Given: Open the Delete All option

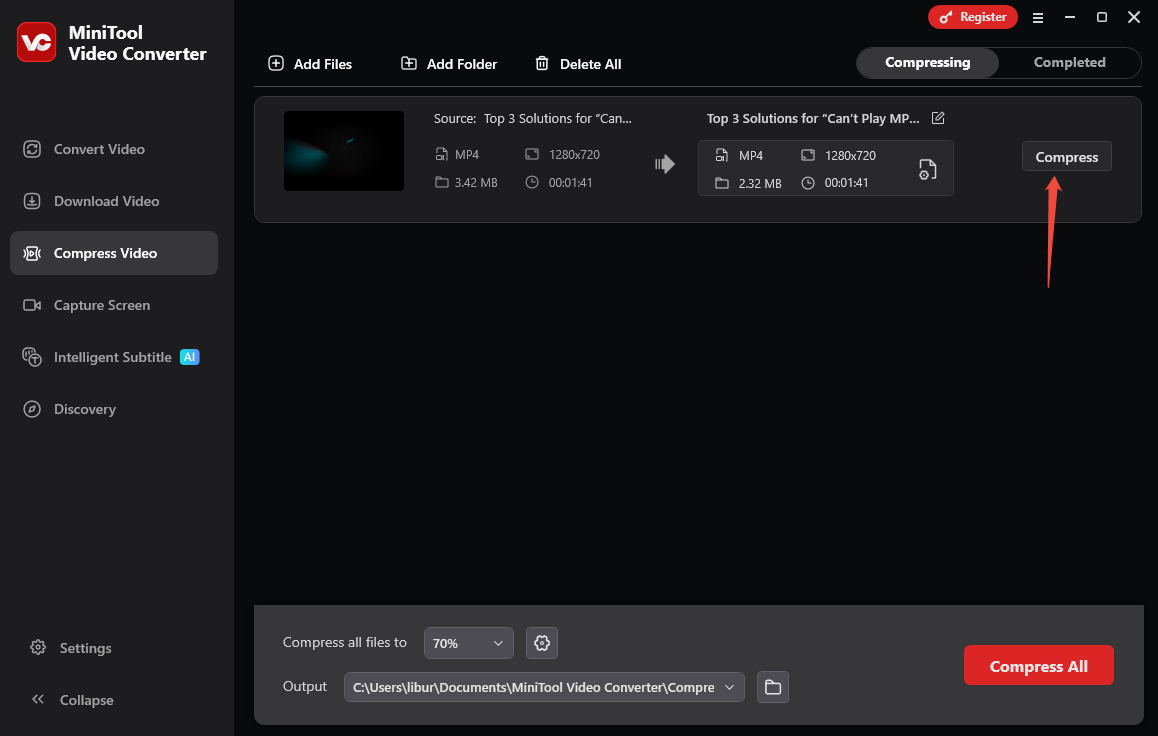Looking at the screenshot, I should tap(578, 63).
